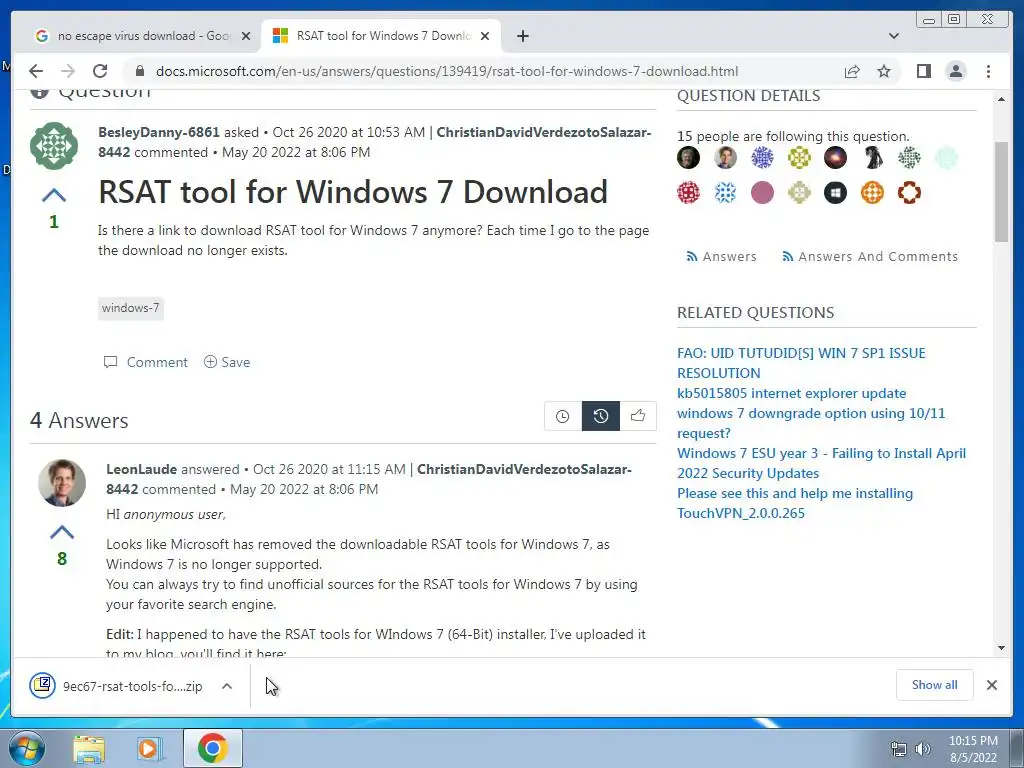
Task: Open the browser side panel
Action: pyautogui.click(x=923, y=71)
